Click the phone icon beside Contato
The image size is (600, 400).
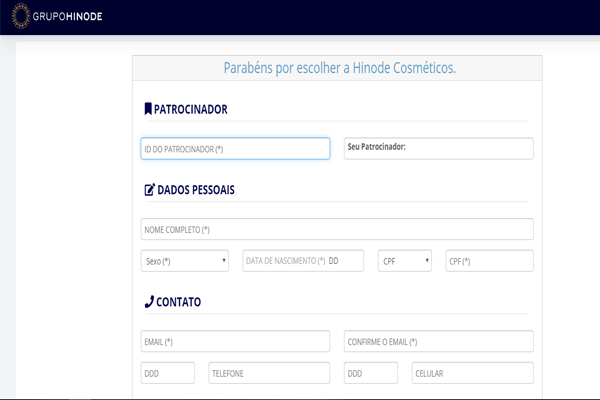[x=149, y=301]
